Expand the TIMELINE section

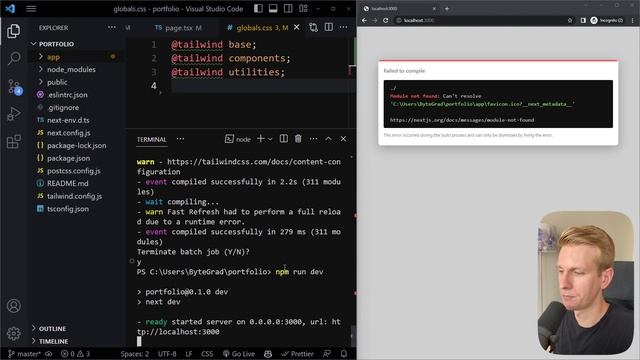(52, 341)
